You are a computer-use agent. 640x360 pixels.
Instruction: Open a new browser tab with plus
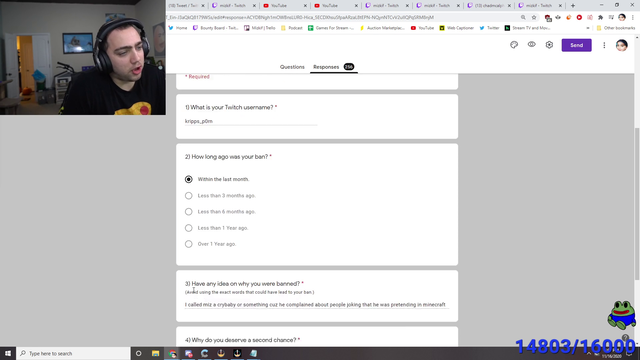[573, 6]
